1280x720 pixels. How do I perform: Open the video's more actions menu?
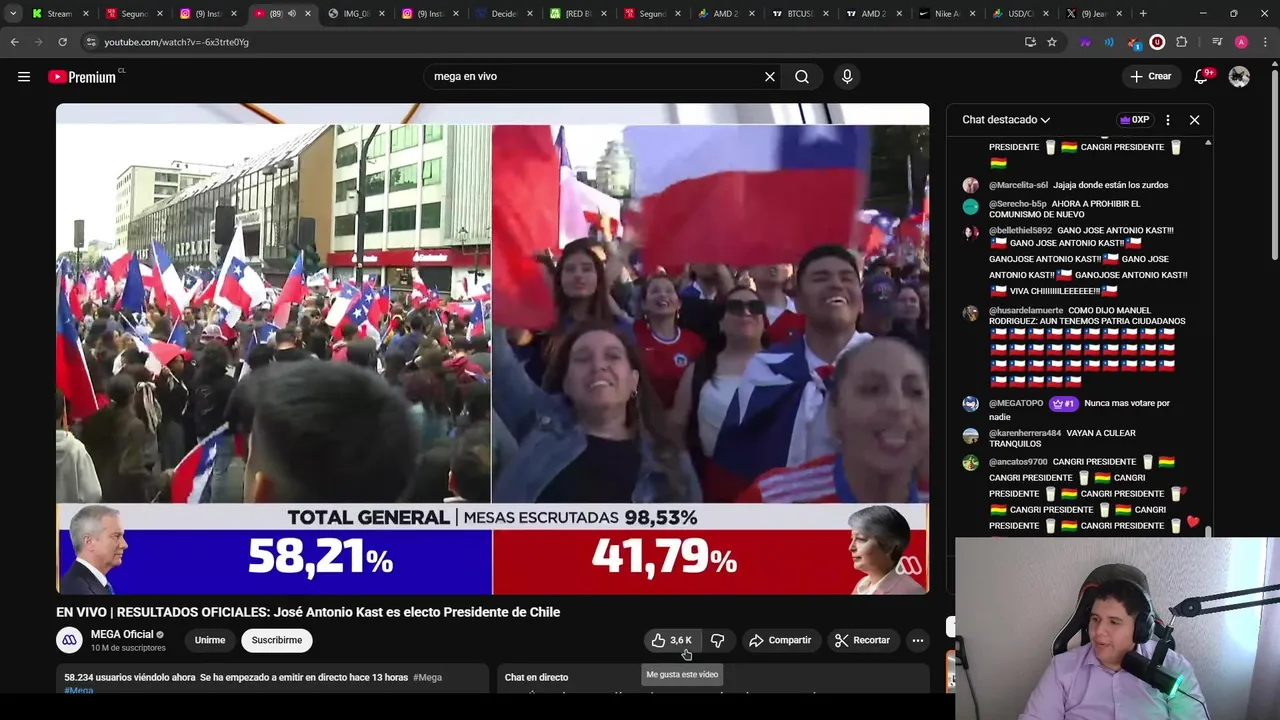[917, 640]
